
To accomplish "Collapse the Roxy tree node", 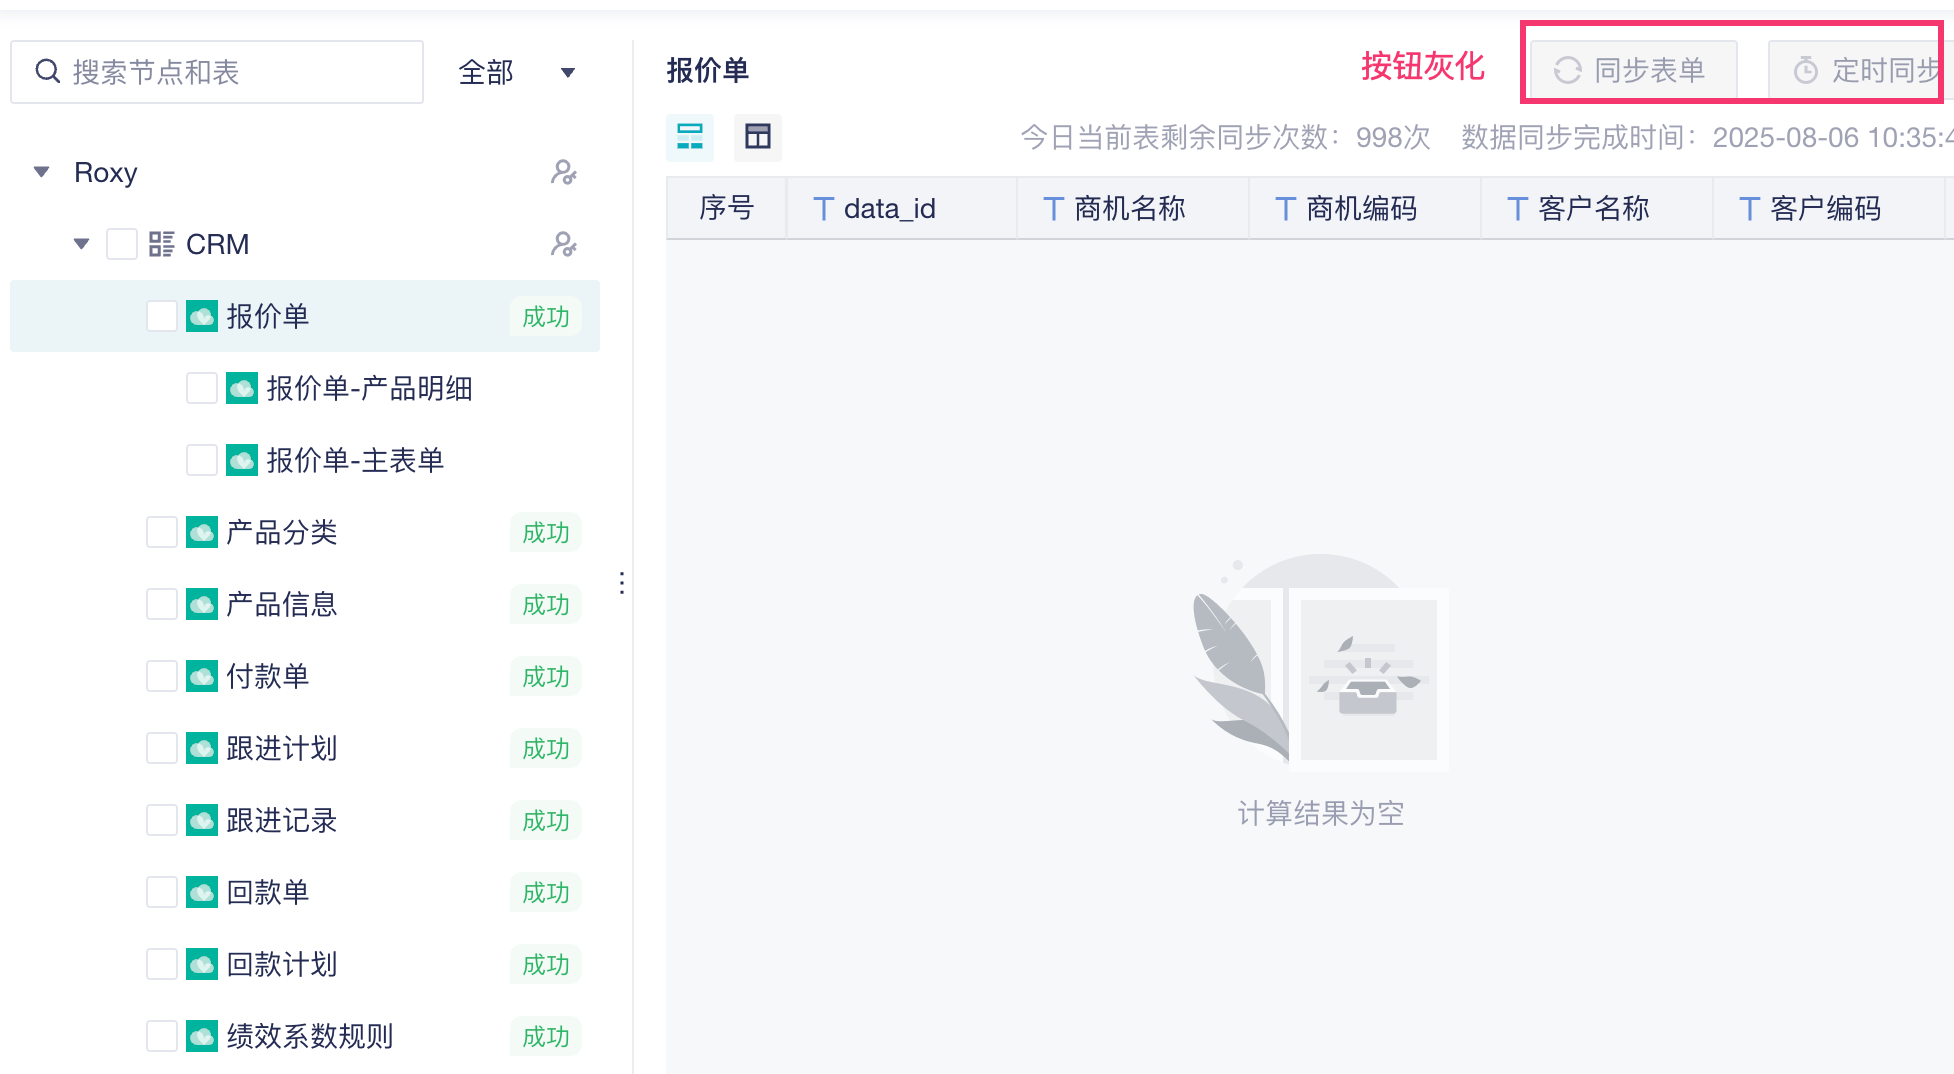I will (x=42, y=172).
